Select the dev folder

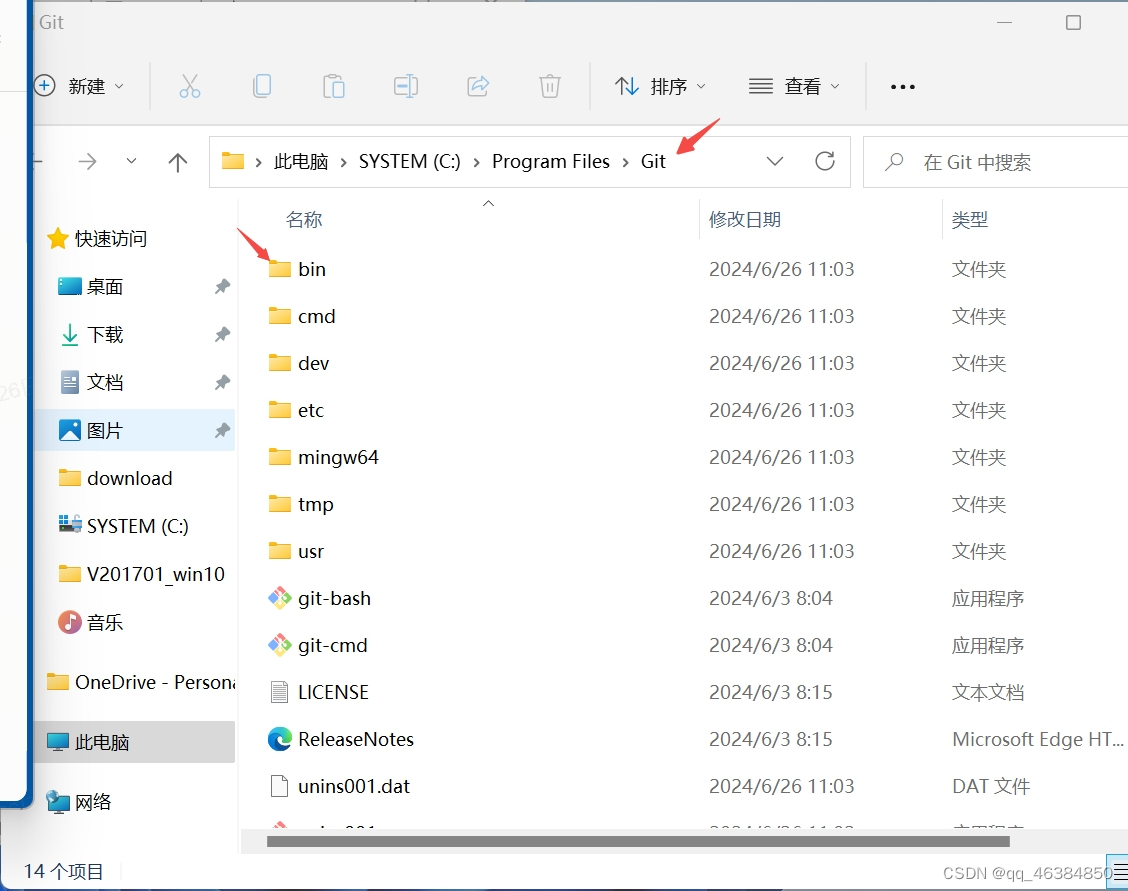(314, 363)
